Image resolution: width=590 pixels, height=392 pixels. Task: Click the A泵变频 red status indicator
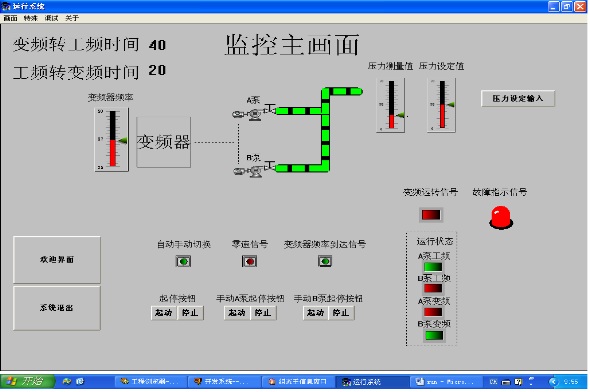click(x=433, y=312)
